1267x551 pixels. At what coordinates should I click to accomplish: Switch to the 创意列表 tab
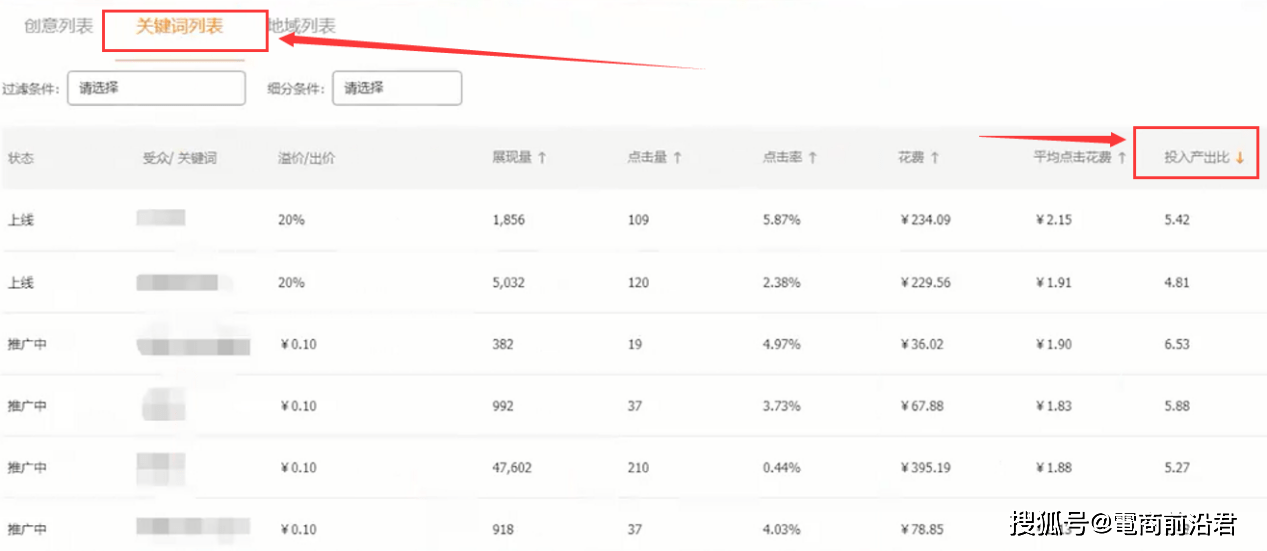click(x=59, y=27)
